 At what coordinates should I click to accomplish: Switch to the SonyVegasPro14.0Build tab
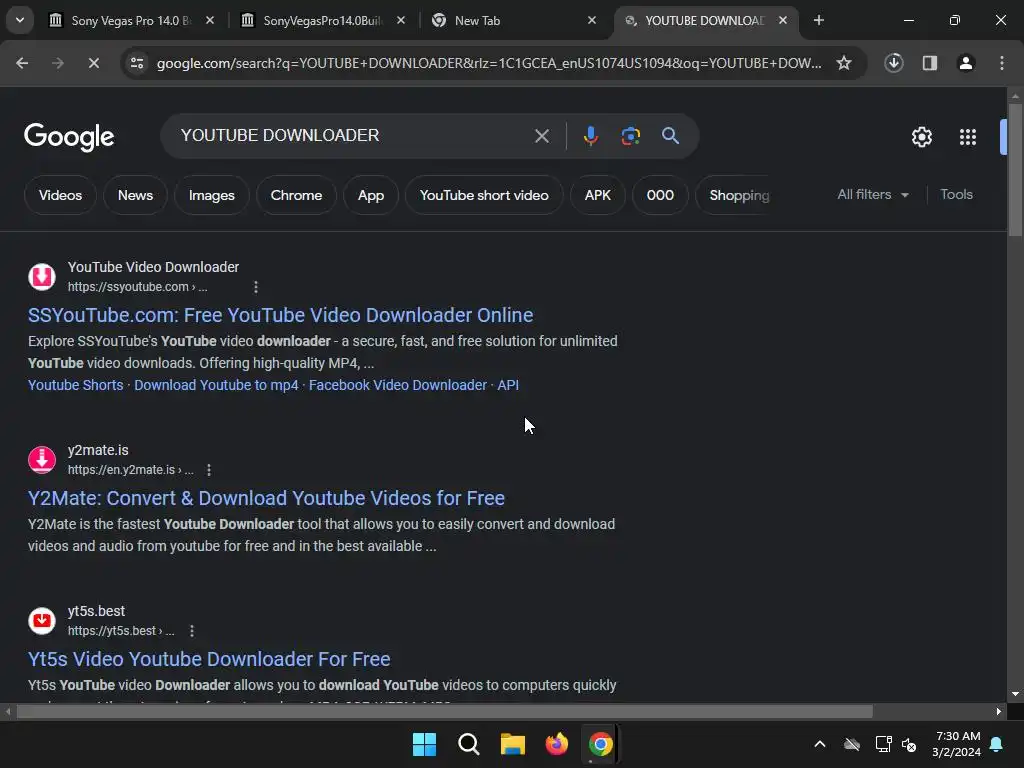pyautogui.click(x=323, y=20)
